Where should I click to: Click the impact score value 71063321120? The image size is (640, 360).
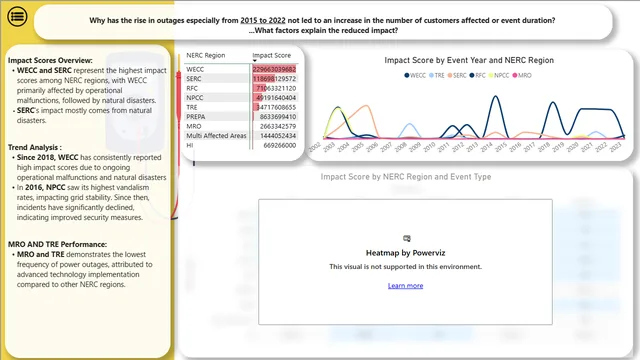276,88
